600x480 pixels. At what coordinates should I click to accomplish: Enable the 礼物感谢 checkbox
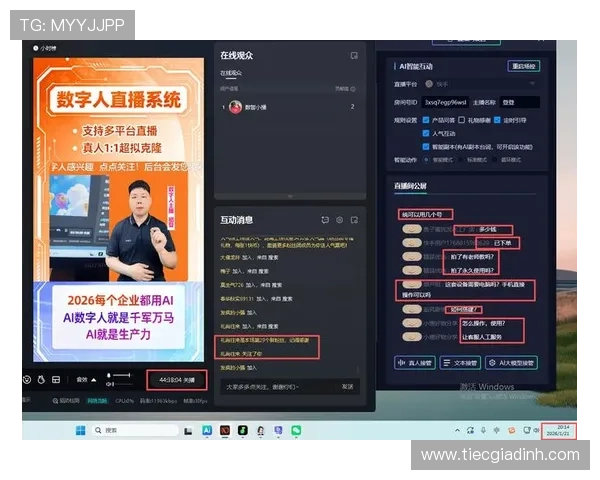tap(461, 120)
